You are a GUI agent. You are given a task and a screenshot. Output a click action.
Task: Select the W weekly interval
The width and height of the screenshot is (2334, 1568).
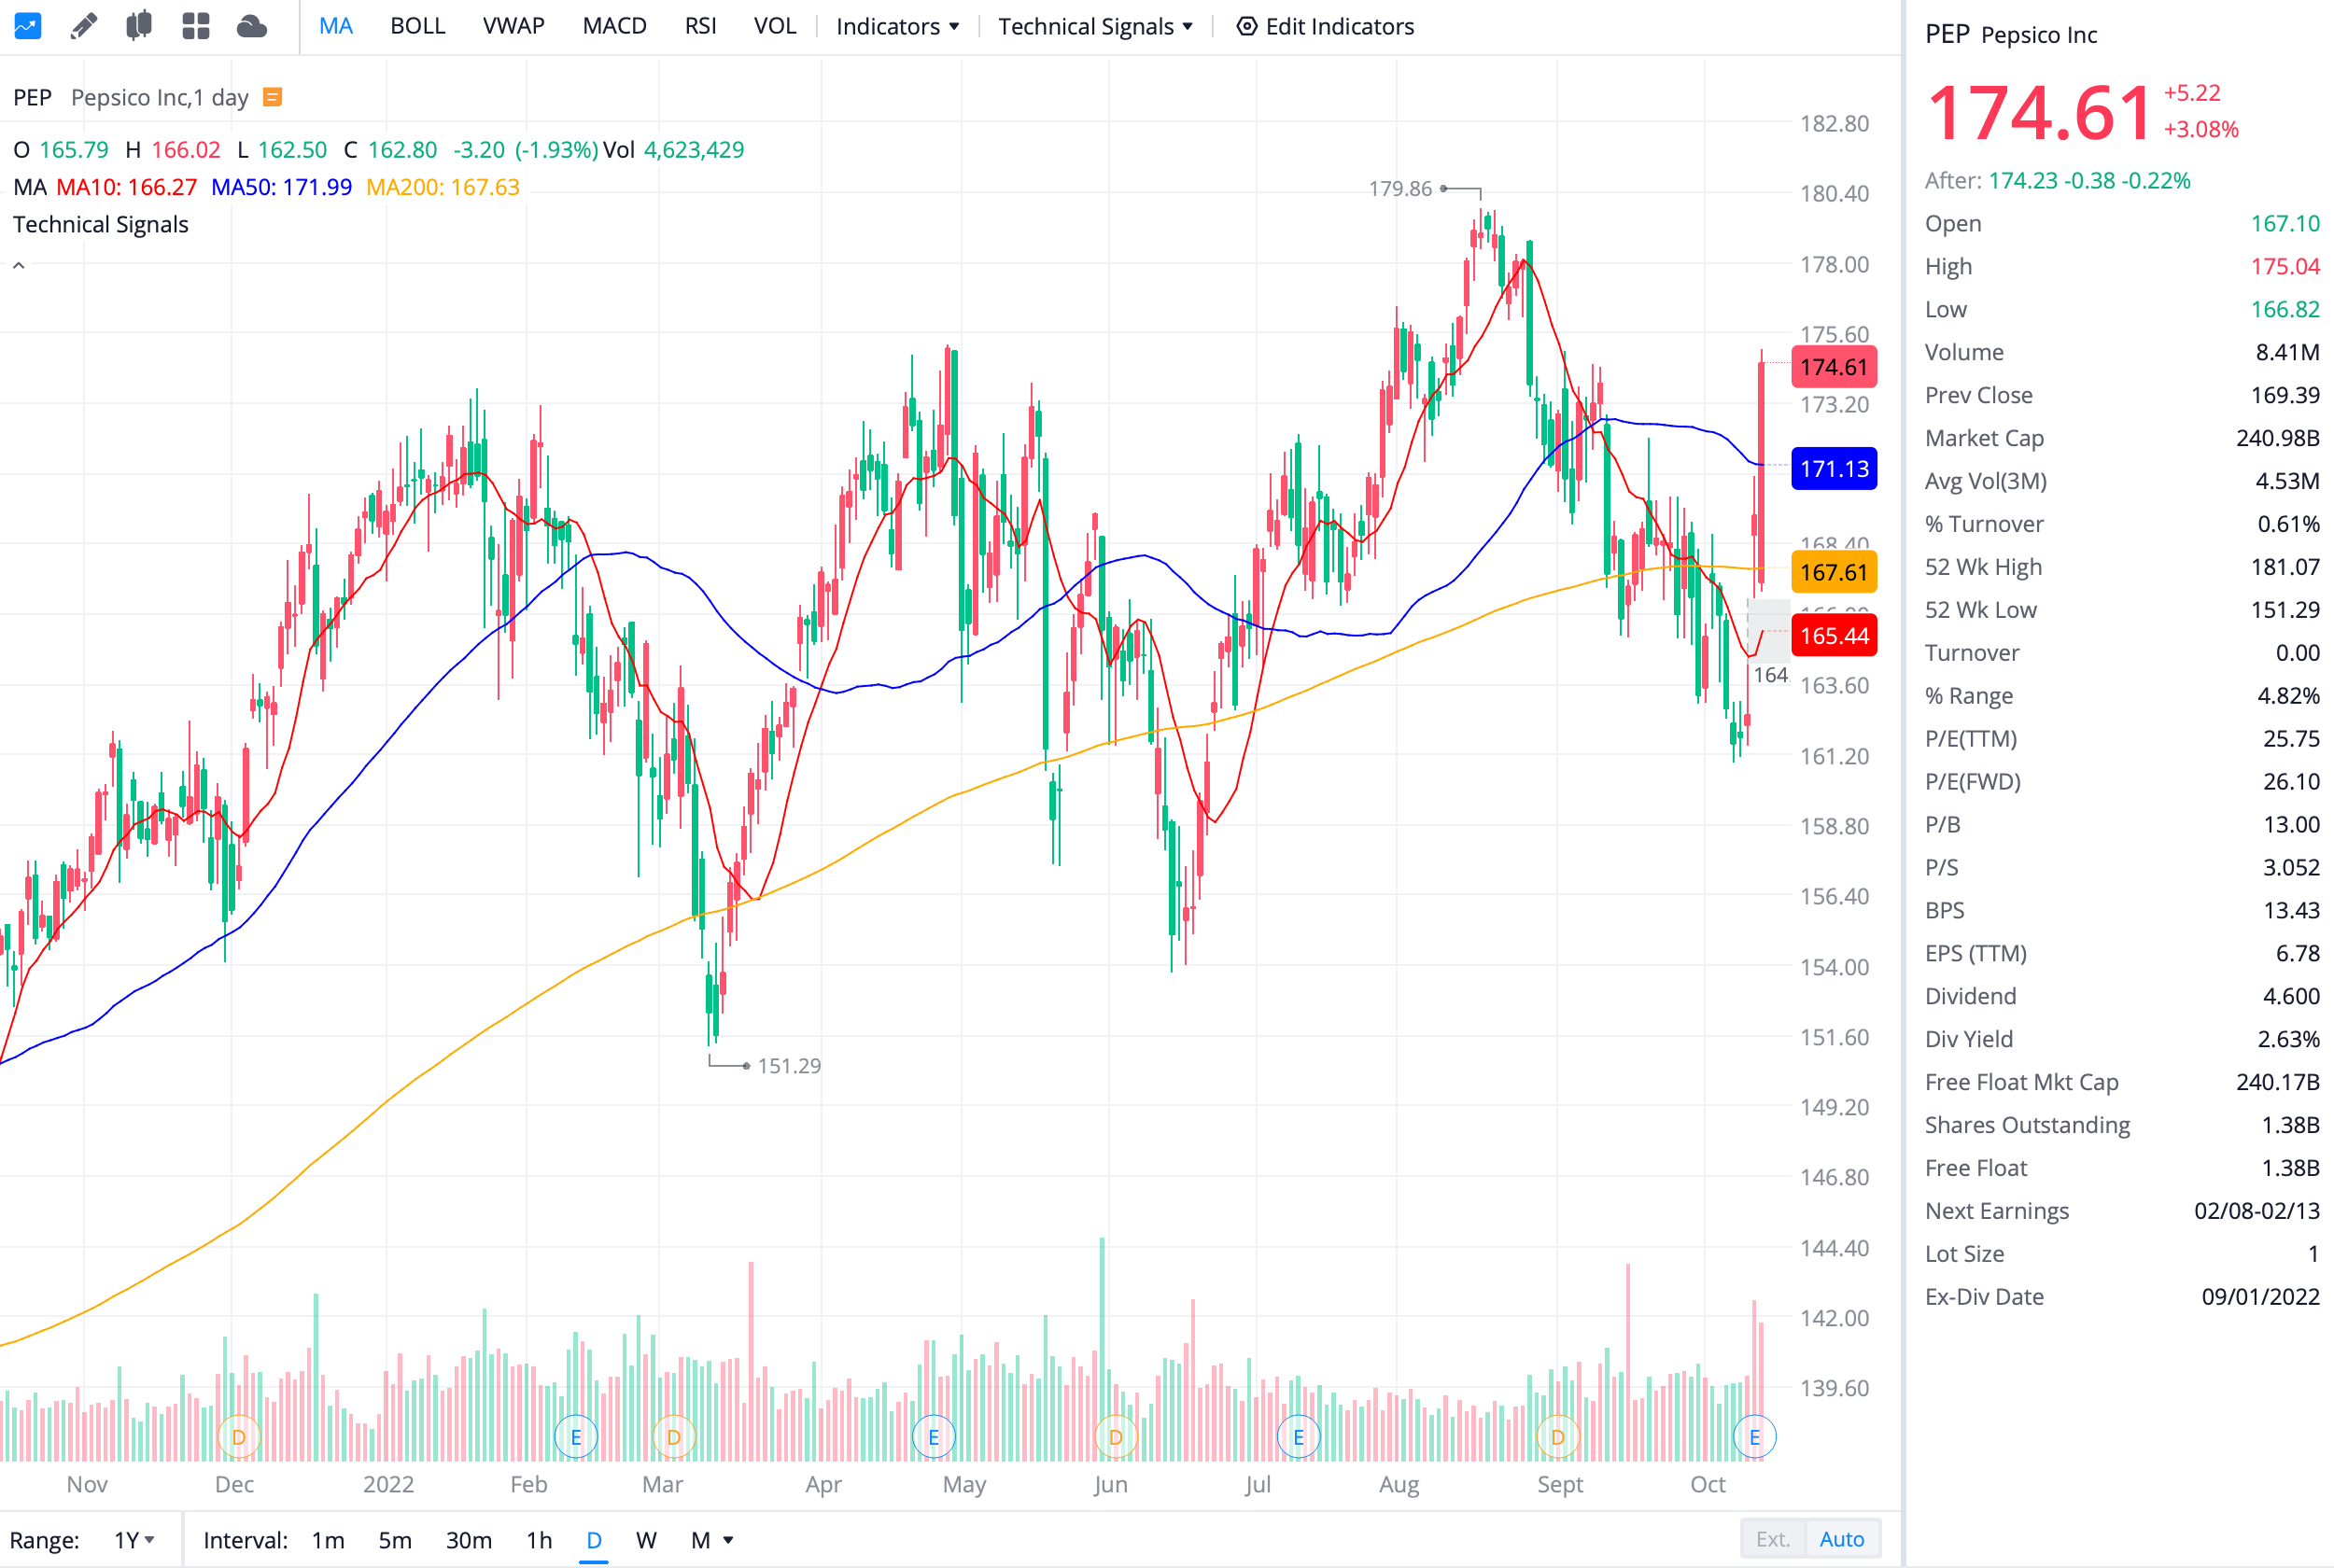[646, 1540]
